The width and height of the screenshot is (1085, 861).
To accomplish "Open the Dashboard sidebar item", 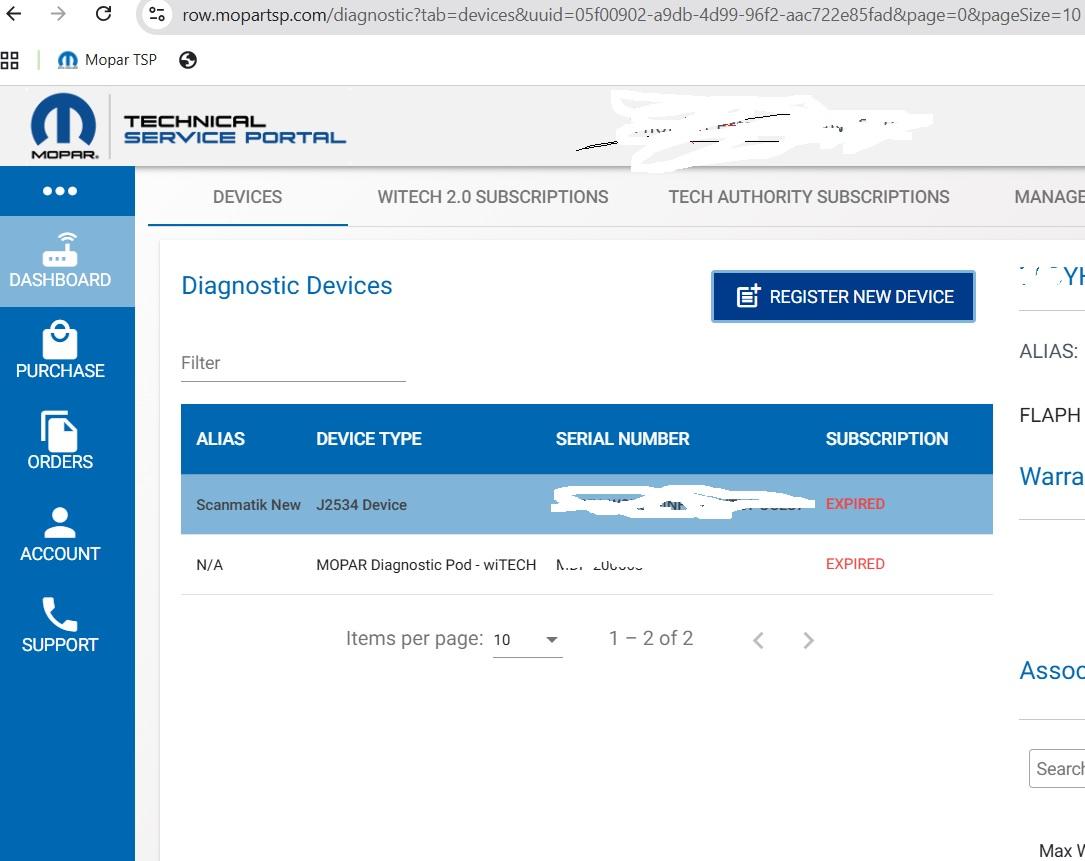I will click(67, 261).
